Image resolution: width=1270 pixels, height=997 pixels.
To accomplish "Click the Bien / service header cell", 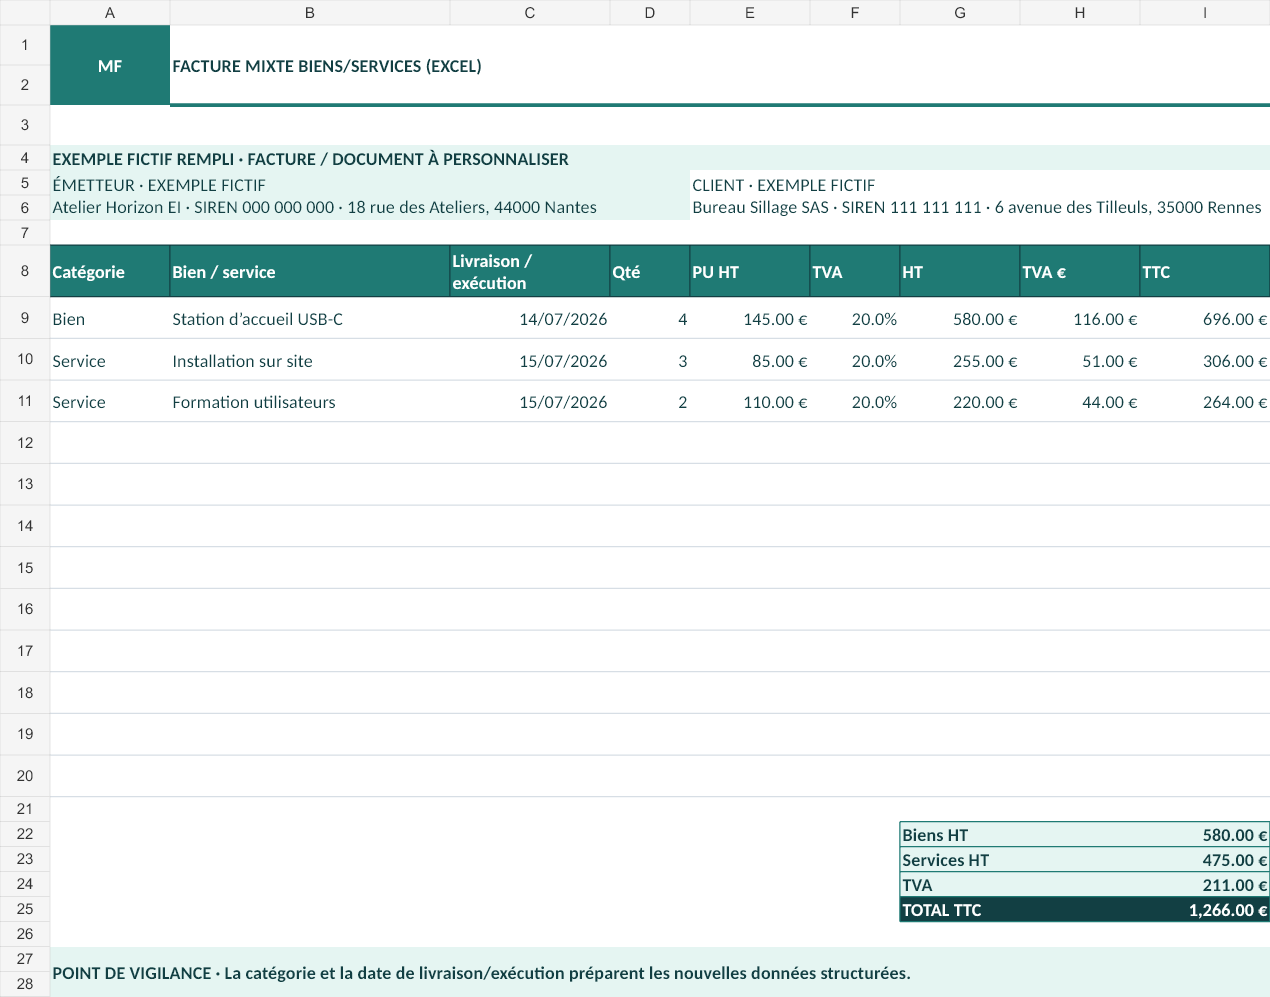I will 310,271.
